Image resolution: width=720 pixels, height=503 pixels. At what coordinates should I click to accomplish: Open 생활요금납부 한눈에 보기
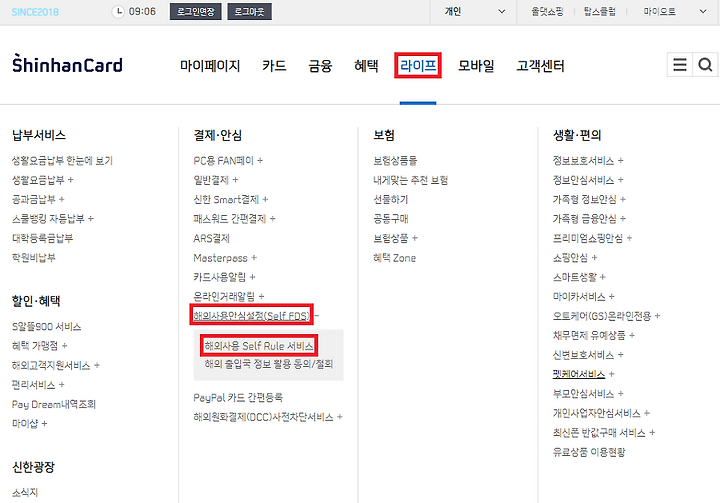(62, 160)
